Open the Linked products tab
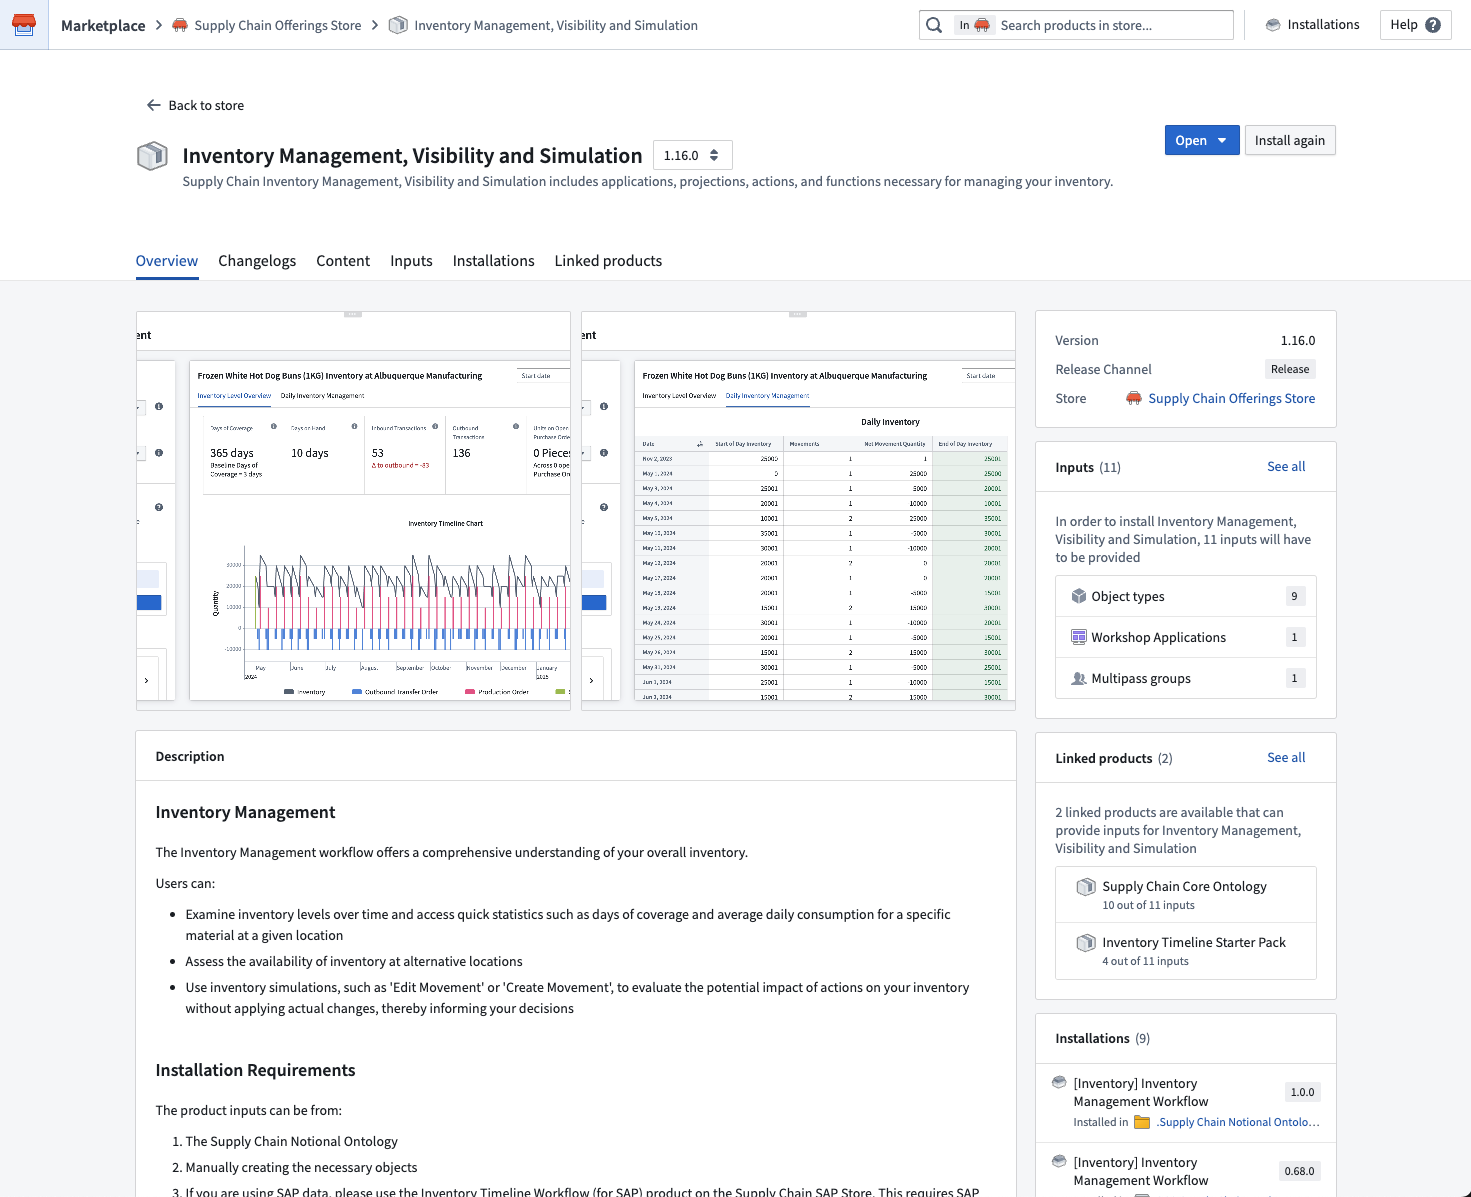1471x1197 pixels. (608, 261)
